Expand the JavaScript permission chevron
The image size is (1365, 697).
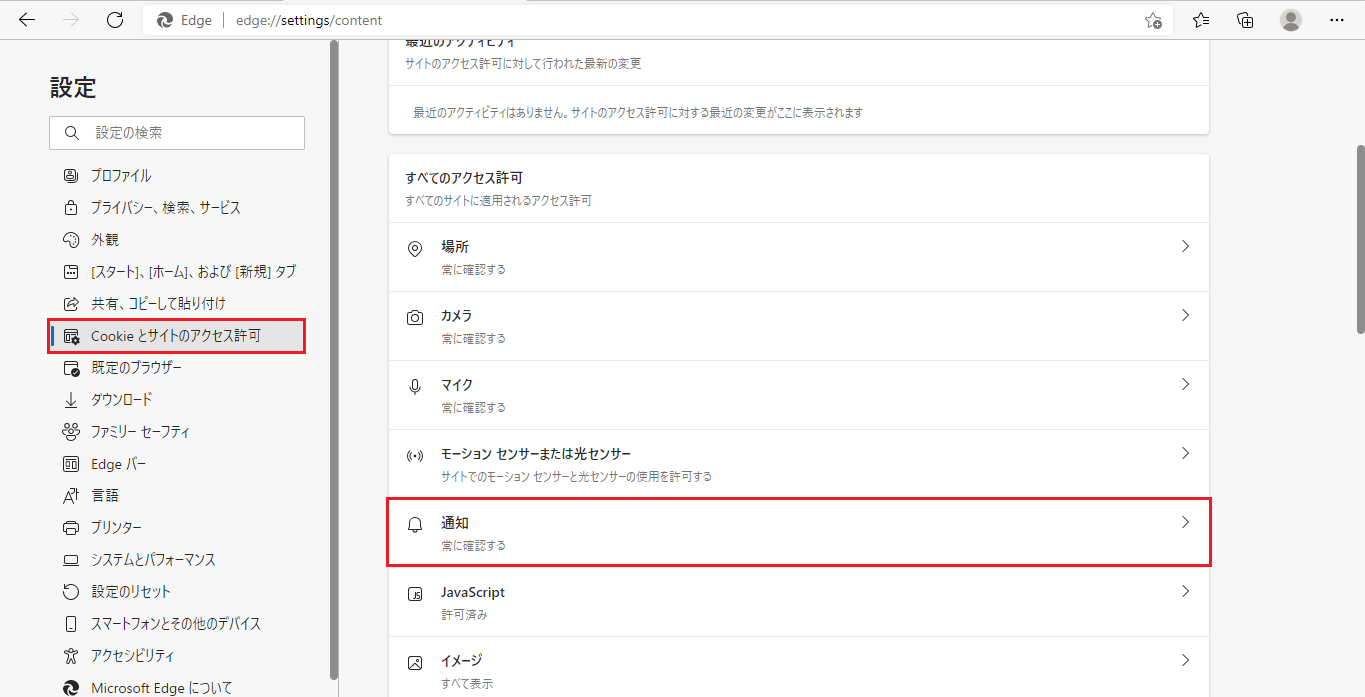1185,591
